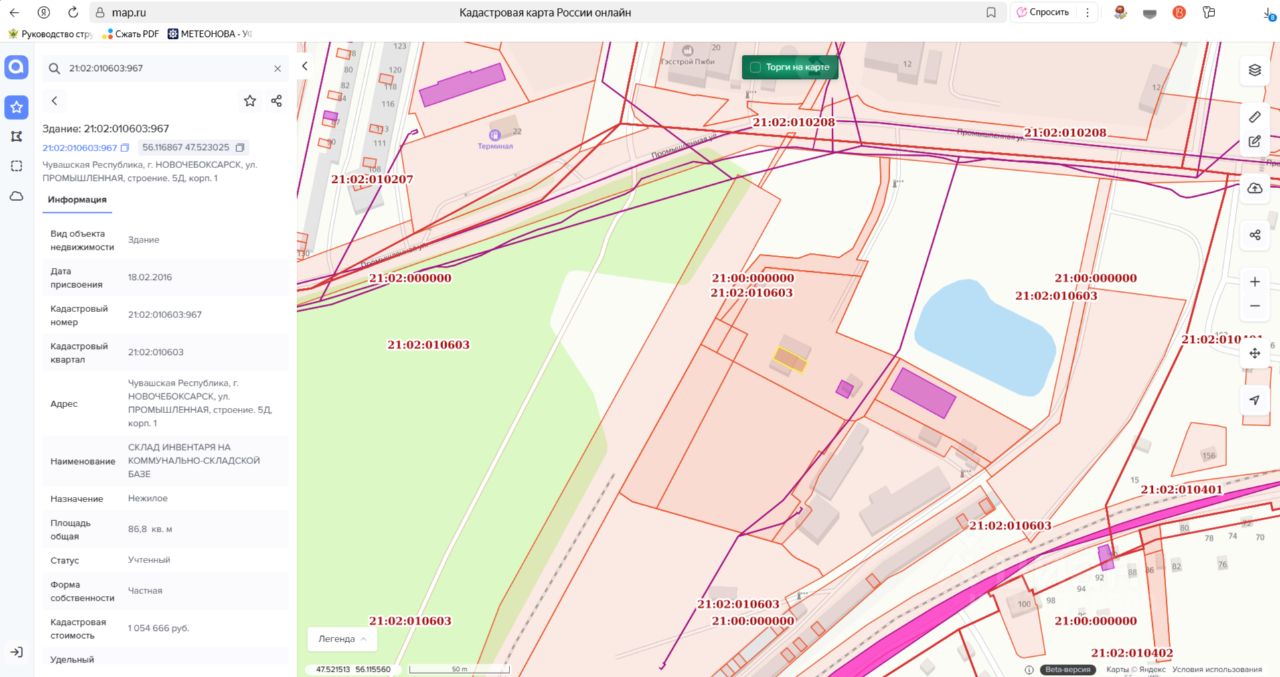This screenshot has height=677, width=1280.
Task: Click the Нежилое purpose value
Action: point(148,498)
